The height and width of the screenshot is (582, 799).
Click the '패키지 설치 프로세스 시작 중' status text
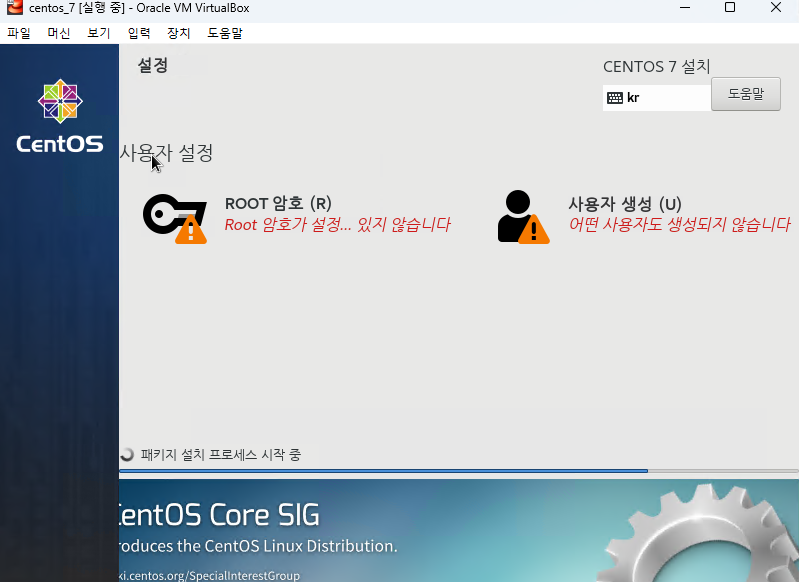click(221, 454)
